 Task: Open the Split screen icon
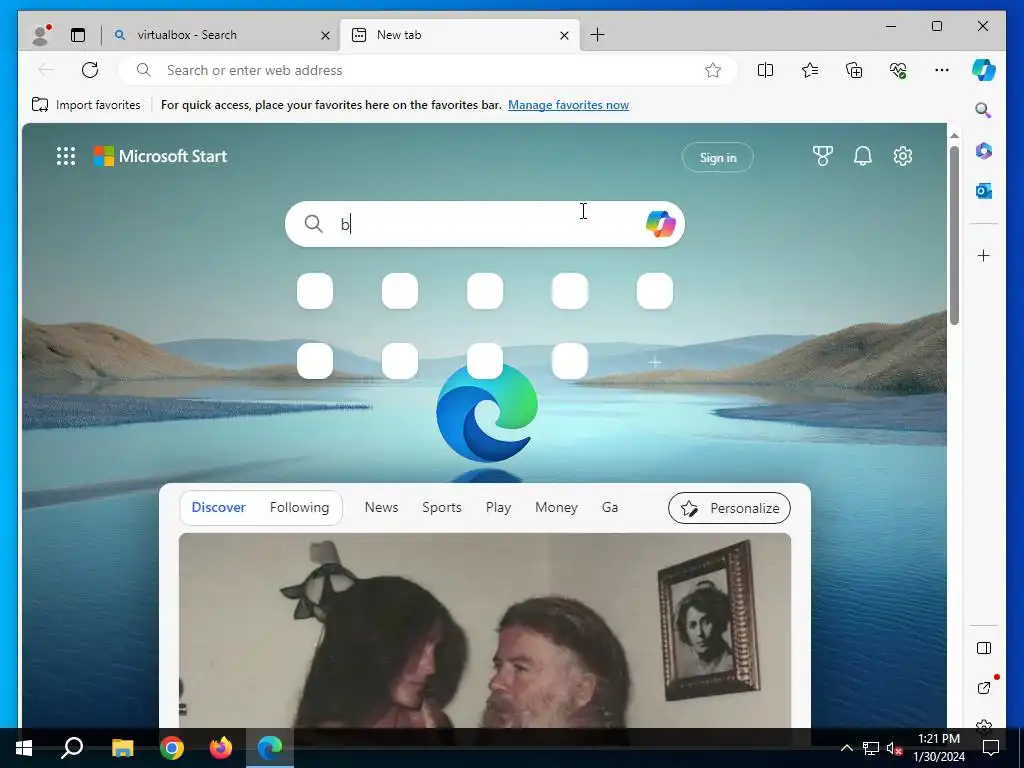(x=765, y=70)
